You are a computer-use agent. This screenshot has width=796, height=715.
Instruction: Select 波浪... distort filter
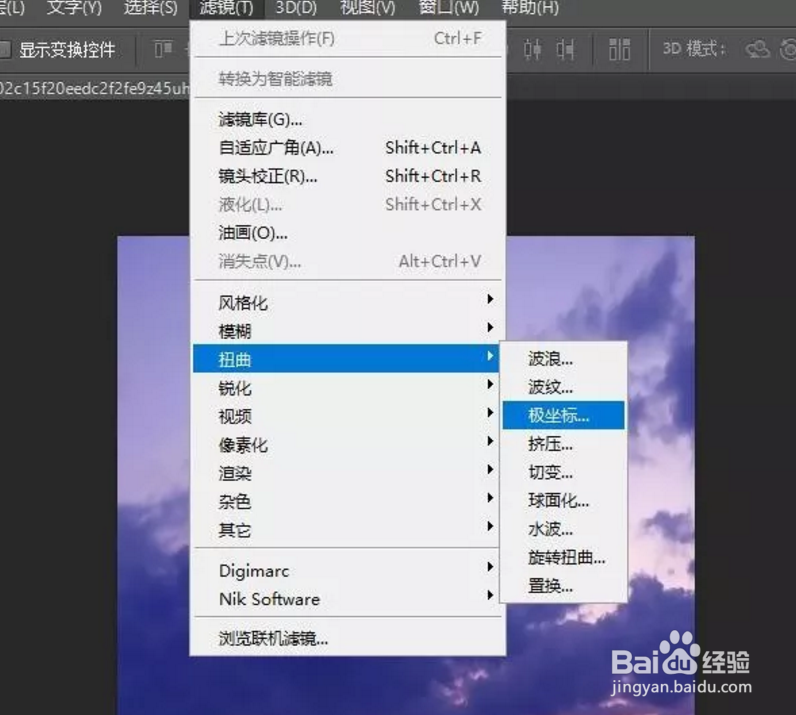563,359
